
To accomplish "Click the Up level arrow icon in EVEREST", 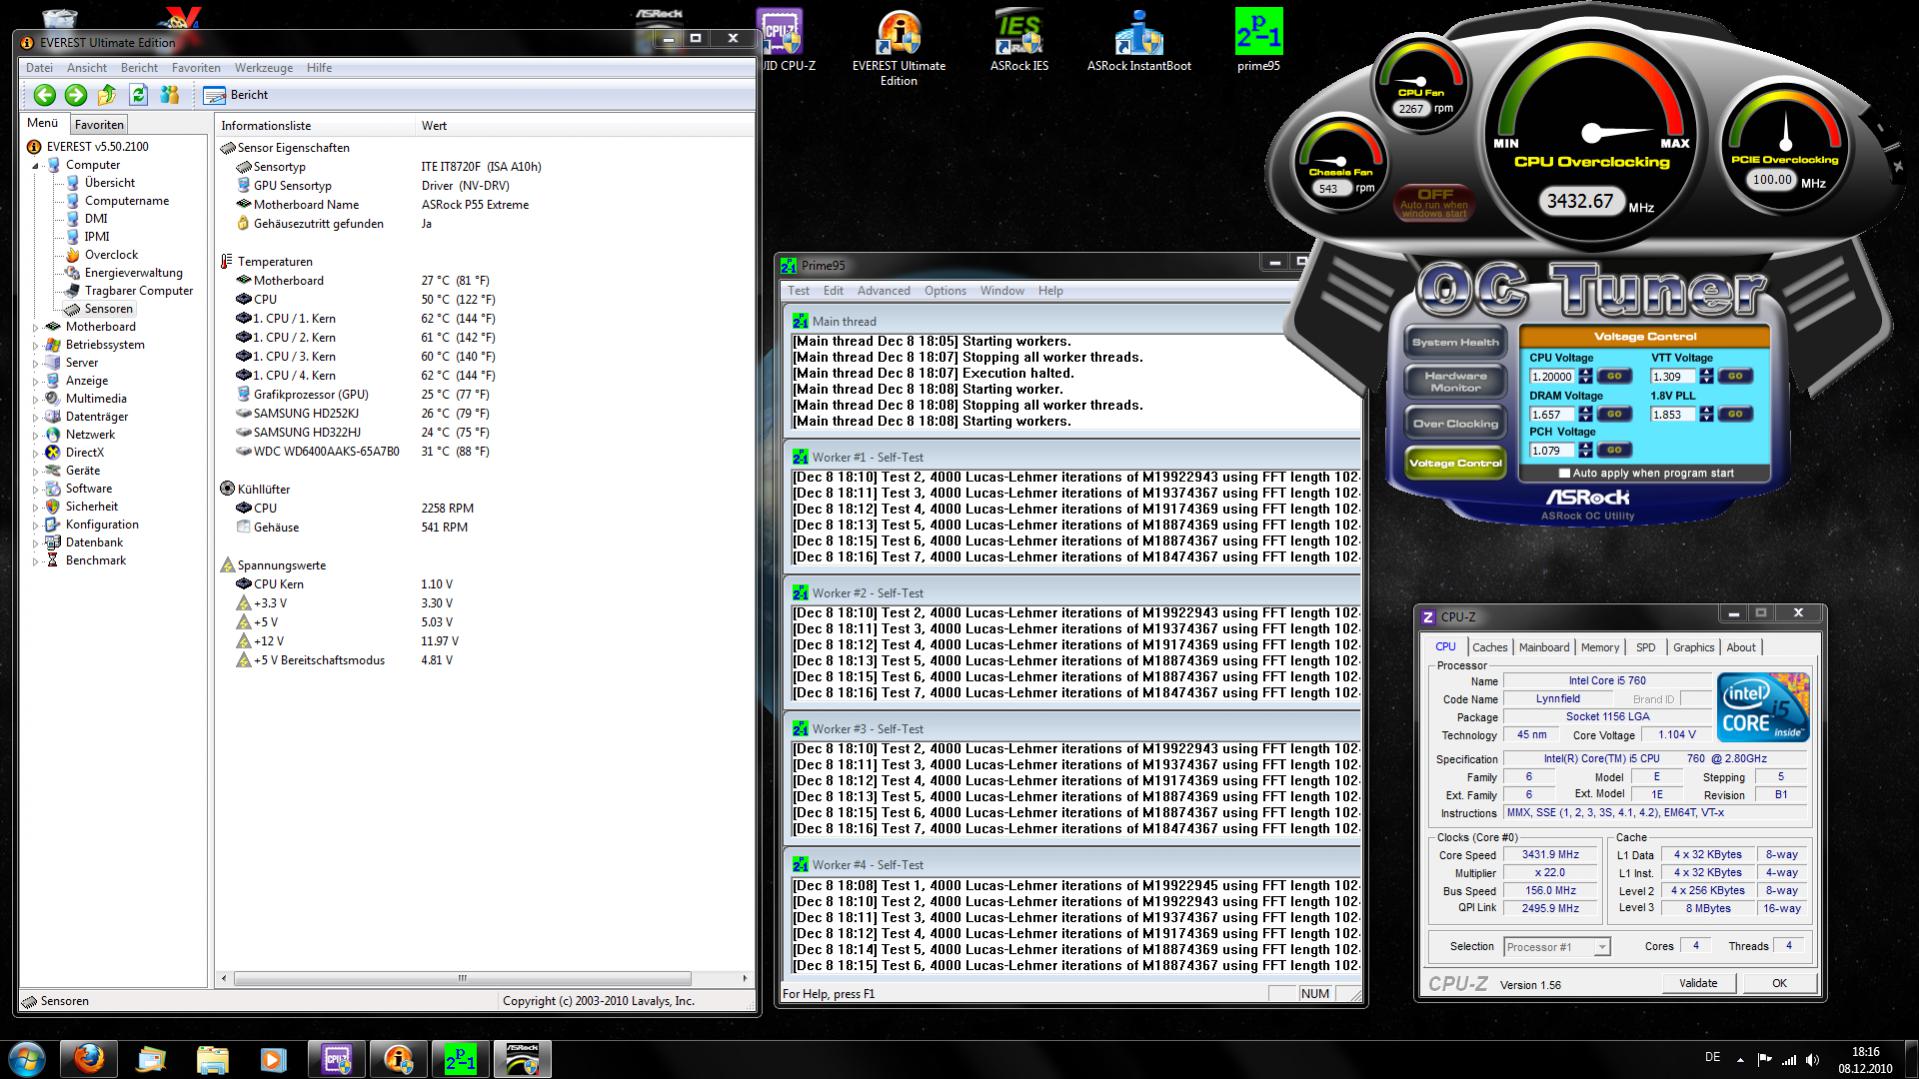I will [107, 95].
